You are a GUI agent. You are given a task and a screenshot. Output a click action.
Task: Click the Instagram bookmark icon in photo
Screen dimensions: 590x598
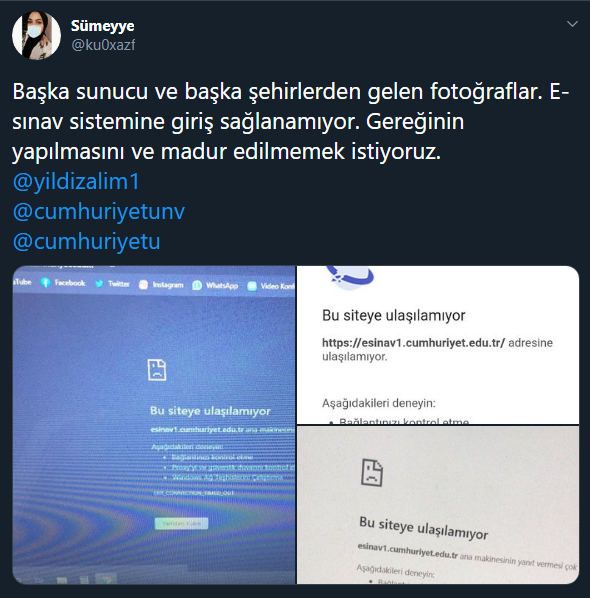pyautogui.click(x=143, y=285)
